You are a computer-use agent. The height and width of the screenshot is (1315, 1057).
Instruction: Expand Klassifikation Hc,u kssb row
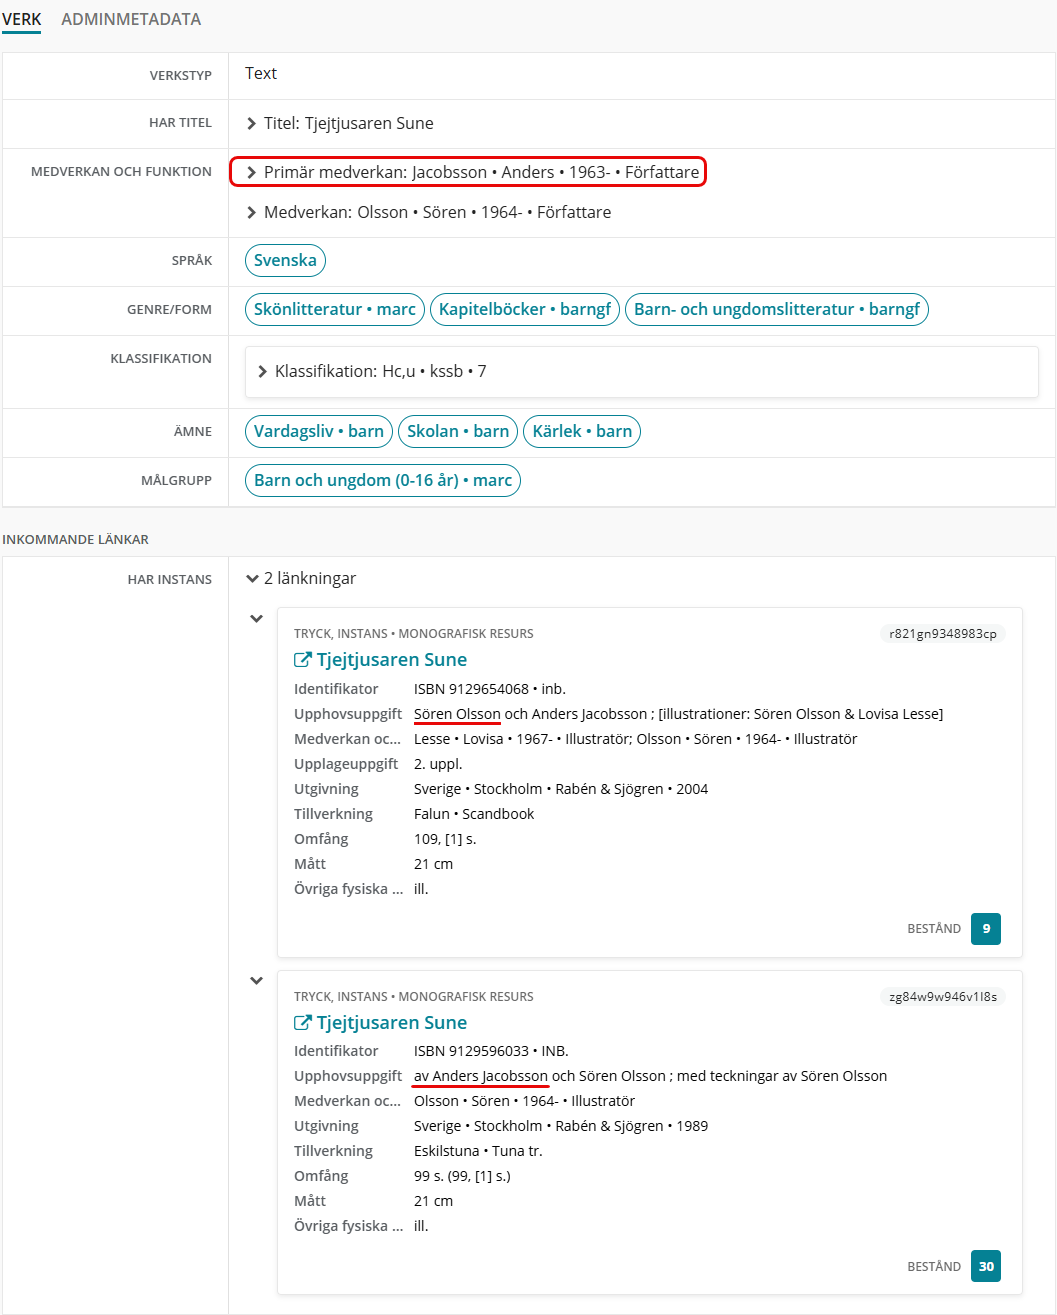tap(263, 372)
